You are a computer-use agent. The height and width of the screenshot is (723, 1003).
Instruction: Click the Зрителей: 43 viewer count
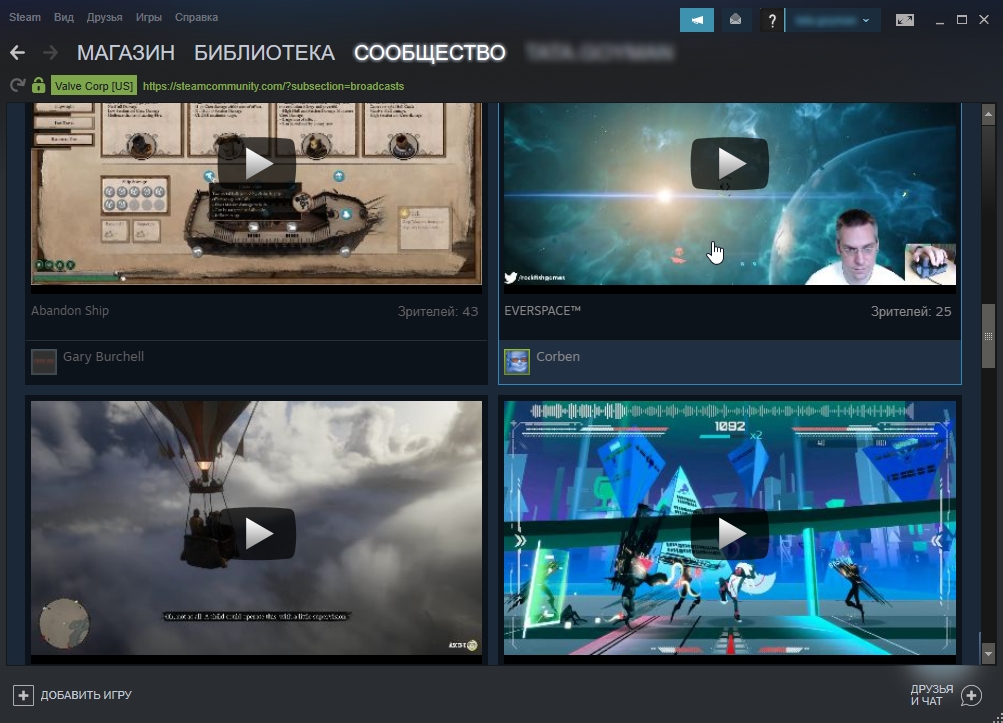pyautogui.click(x=438, y=312)
